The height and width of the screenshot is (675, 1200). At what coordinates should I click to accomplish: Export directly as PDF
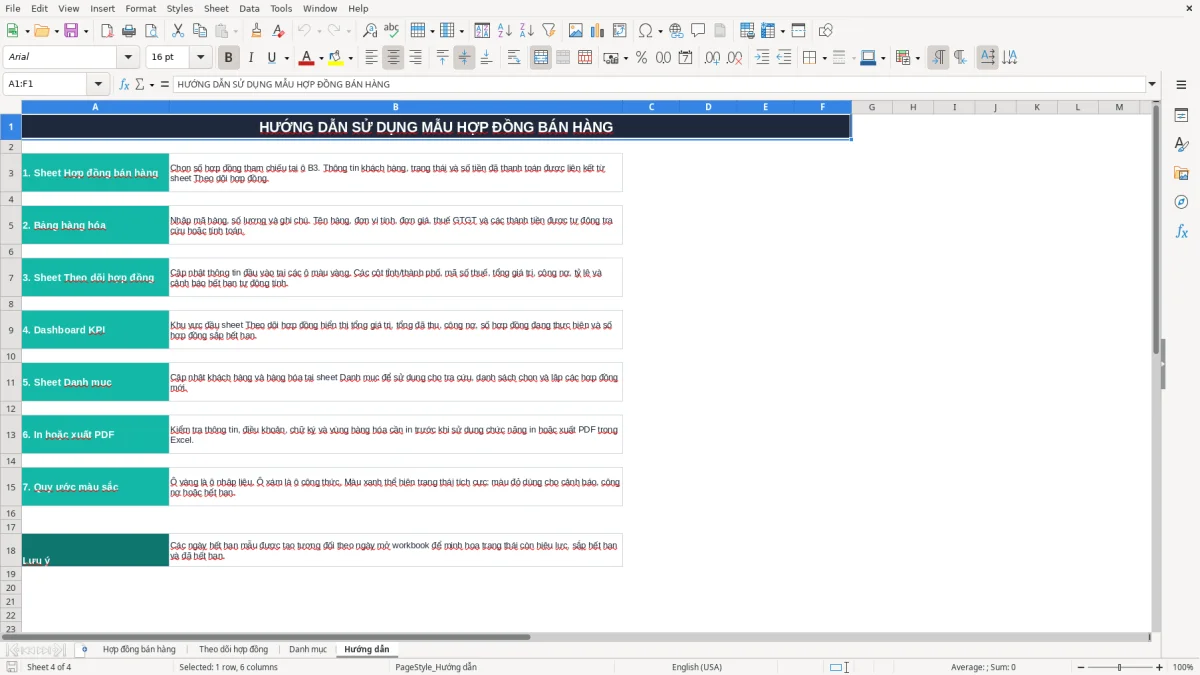click(107, 31)
